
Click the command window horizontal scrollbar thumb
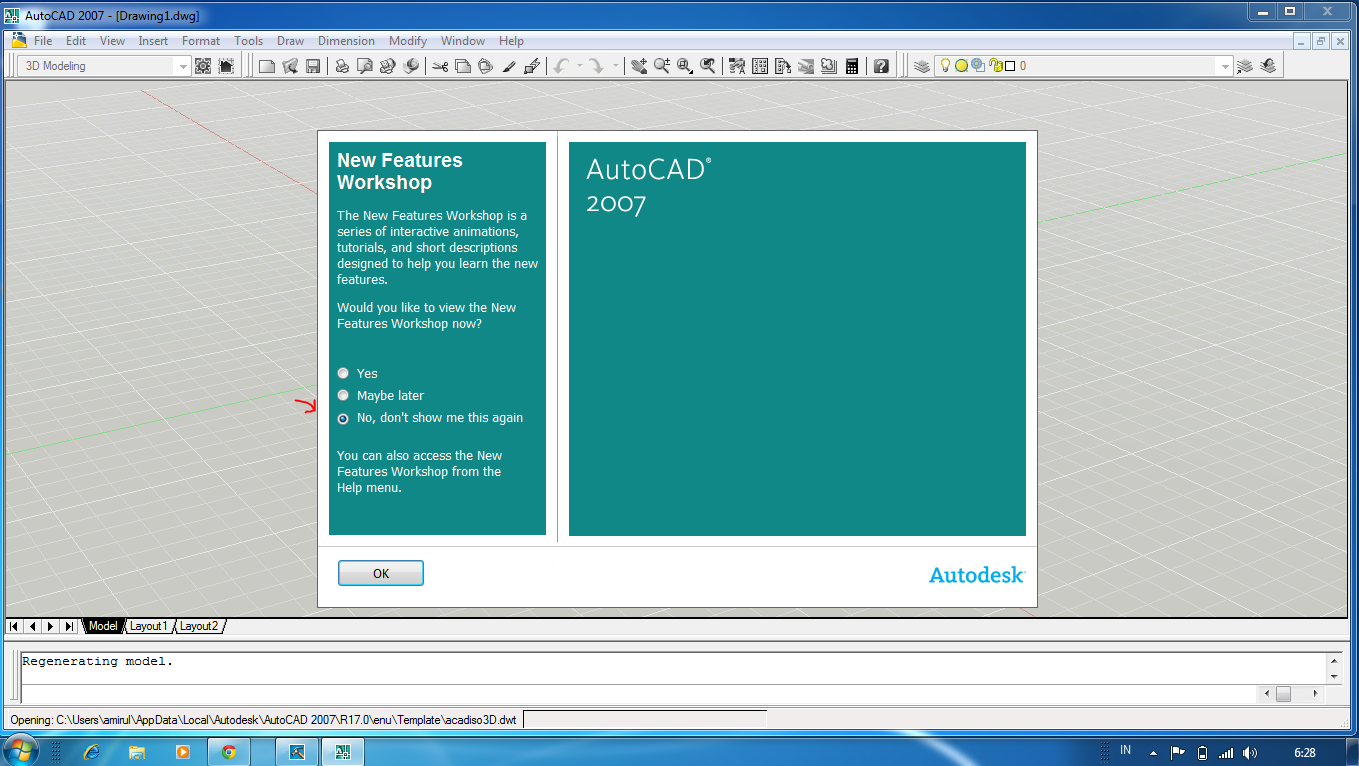pyautogui.click(x=1284, y=693)
